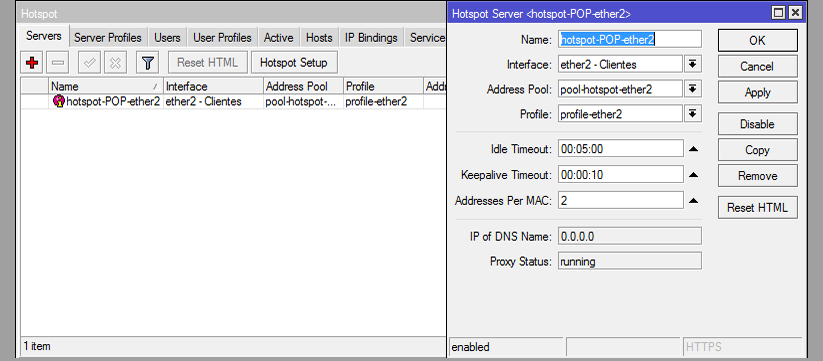Click the HTTPS status bar entry
The height and width of the screenshot is (361, 823).
coord(704,347)
